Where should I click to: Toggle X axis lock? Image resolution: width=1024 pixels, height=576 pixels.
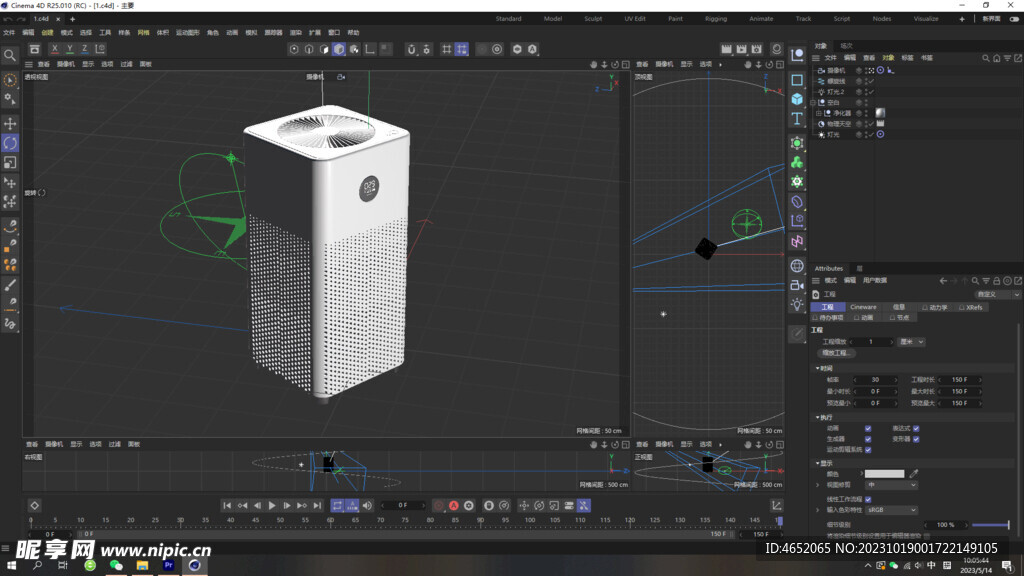point(55,49)
